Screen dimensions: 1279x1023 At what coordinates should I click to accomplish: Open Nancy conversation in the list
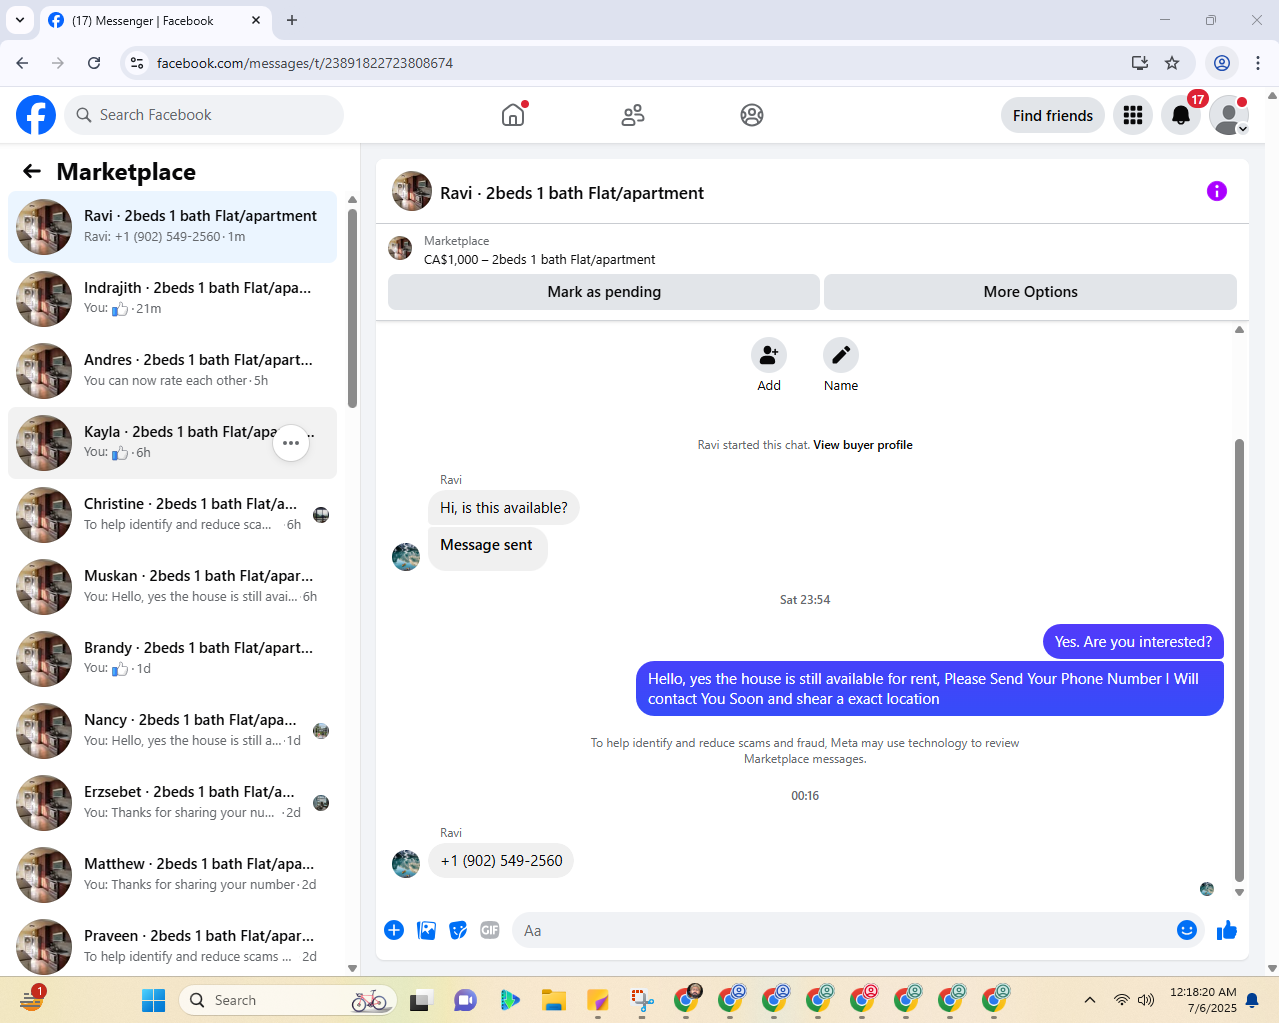pos(172,731)
